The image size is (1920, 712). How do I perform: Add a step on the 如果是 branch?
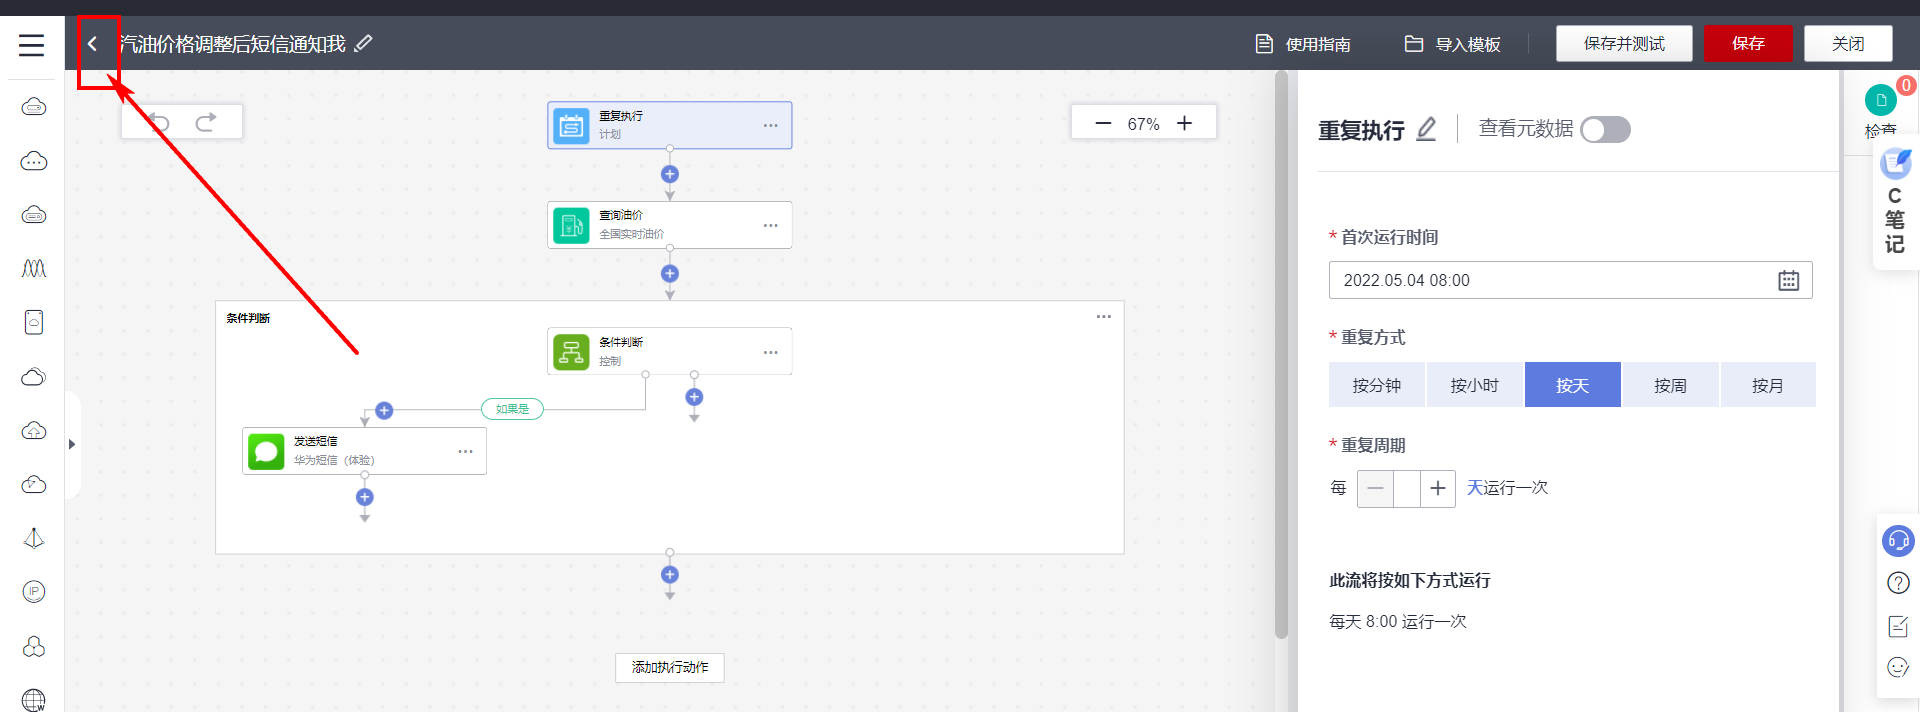click(384, 410)
